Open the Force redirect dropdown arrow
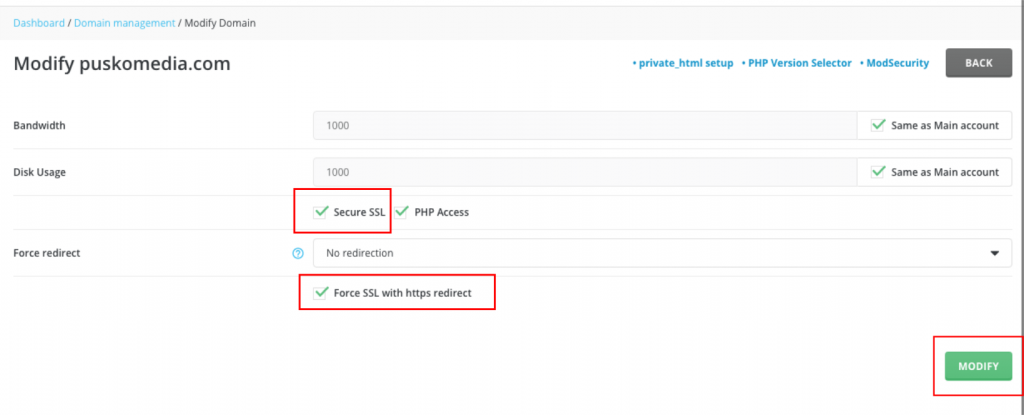 995,253
